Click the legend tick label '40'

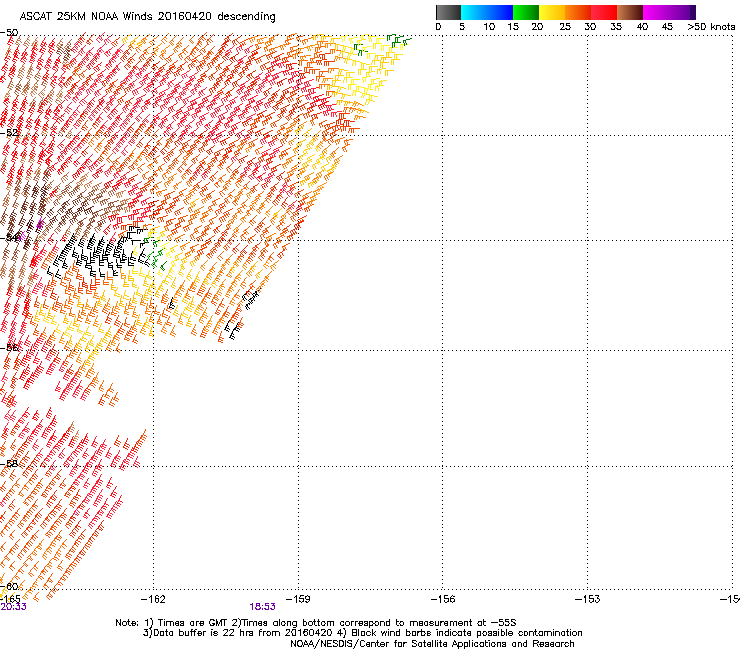pyautogui.click(x=642, y=27)
